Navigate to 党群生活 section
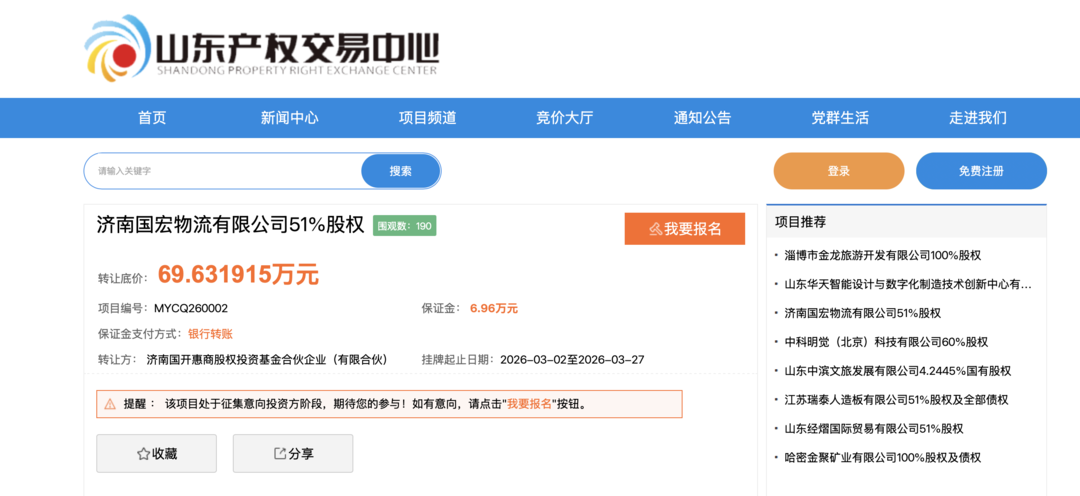Screen dimensions: 1080x496 [840, 118]
